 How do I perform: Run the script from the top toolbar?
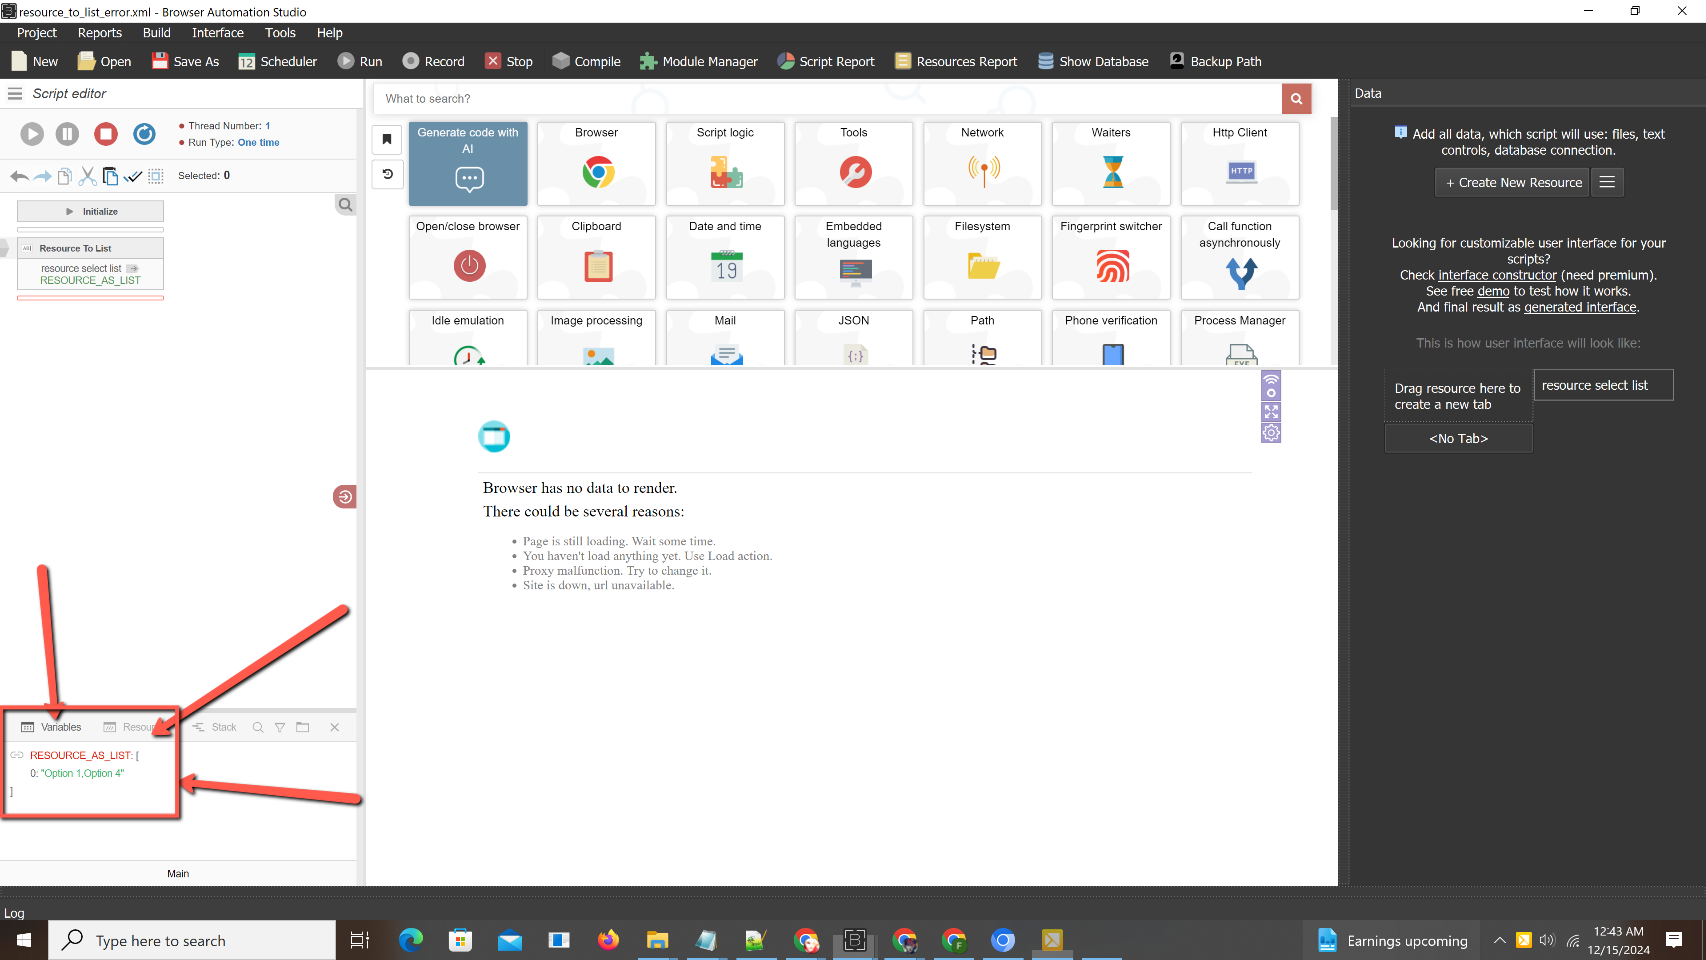pos(359,61)
